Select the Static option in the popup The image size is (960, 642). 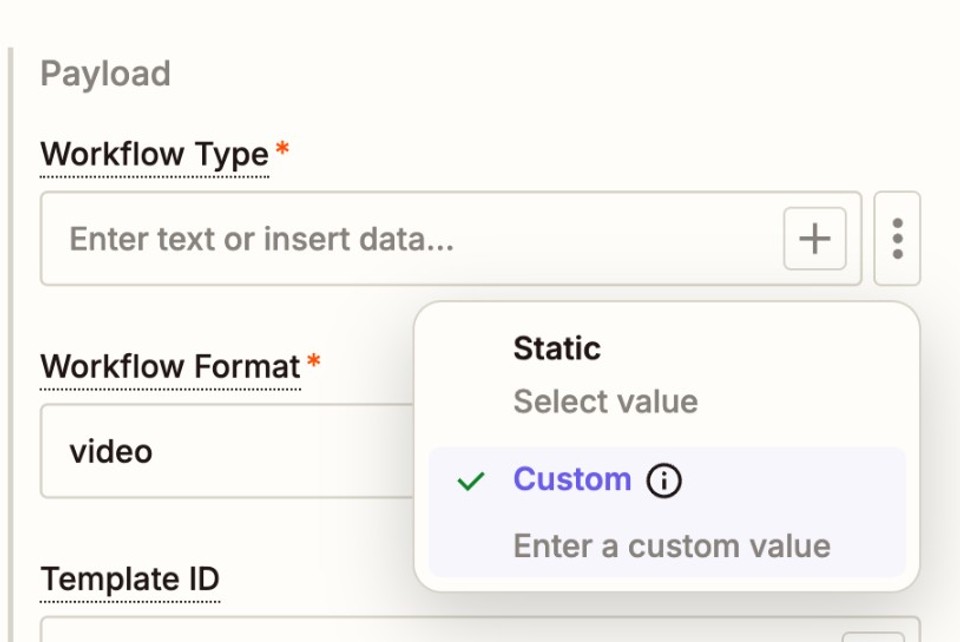[667, 375]
